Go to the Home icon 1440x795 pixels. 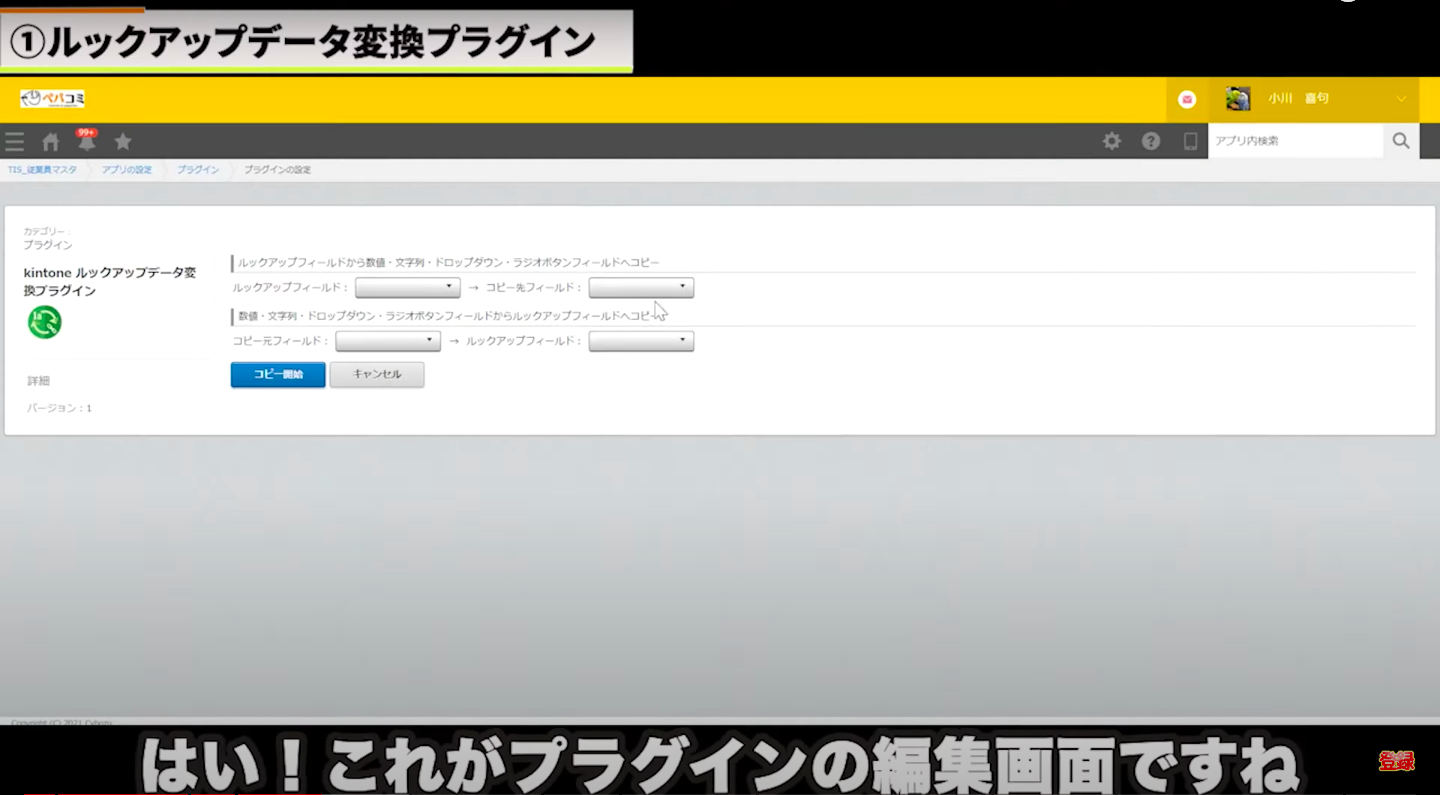point(51,142)
